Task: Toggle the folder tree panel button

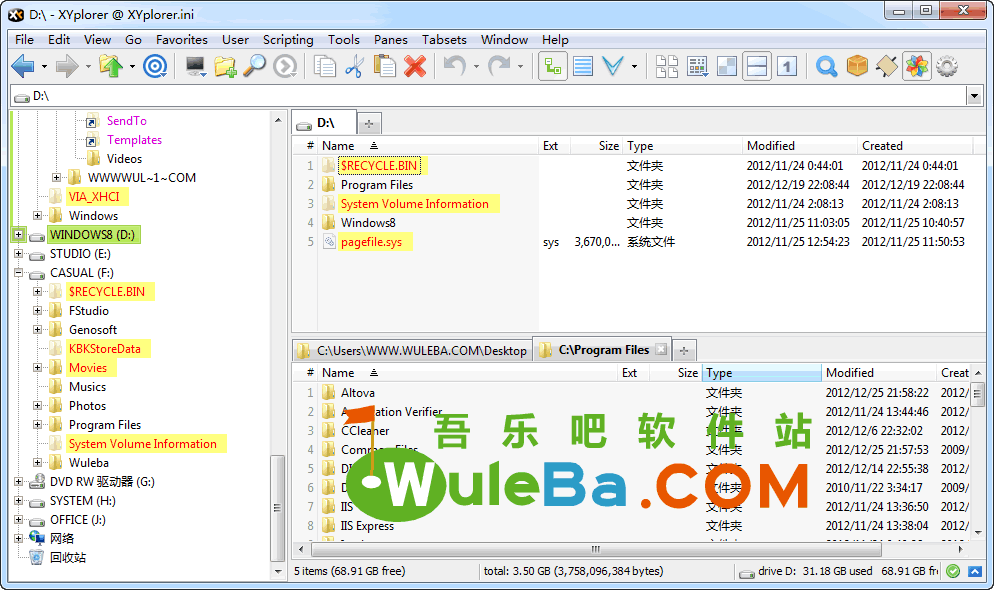Action: coord(553,66)
